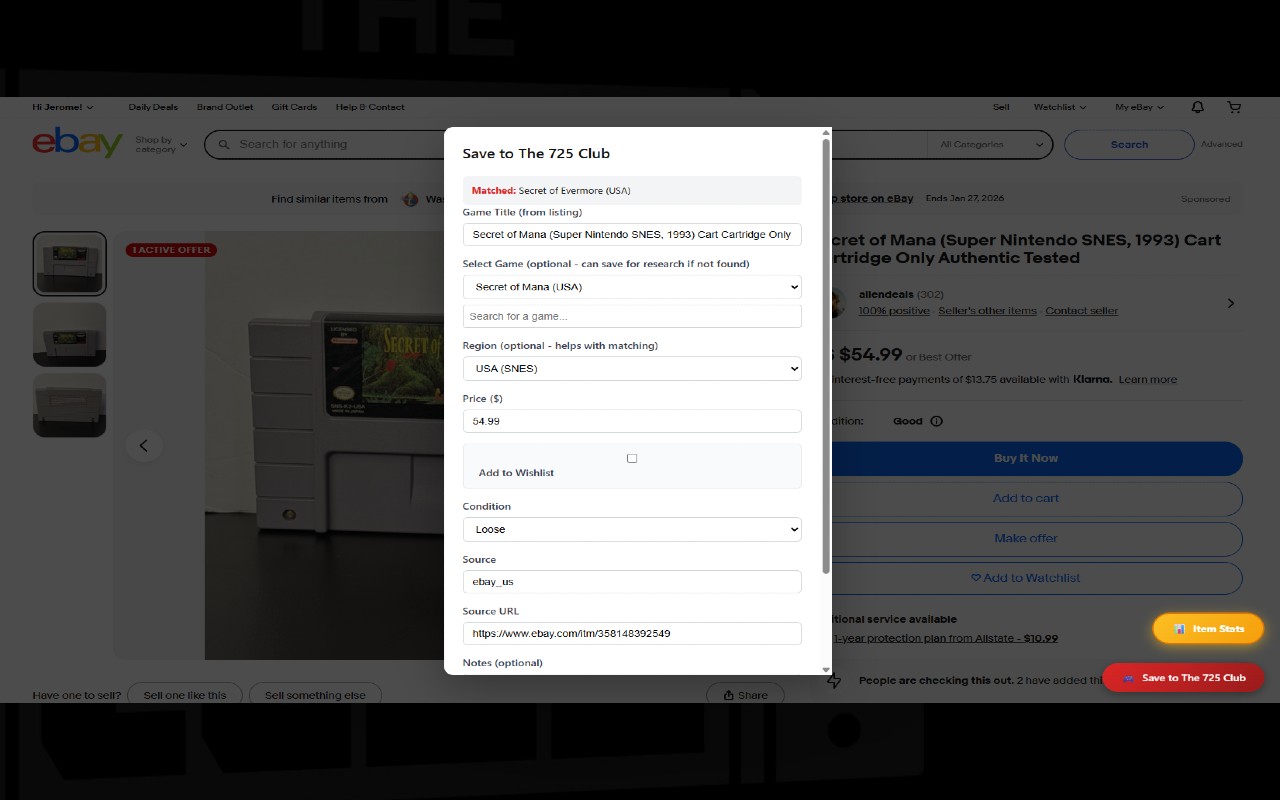
Task: Click the info icon next to Good condition
Action: [x=938, y=421]
